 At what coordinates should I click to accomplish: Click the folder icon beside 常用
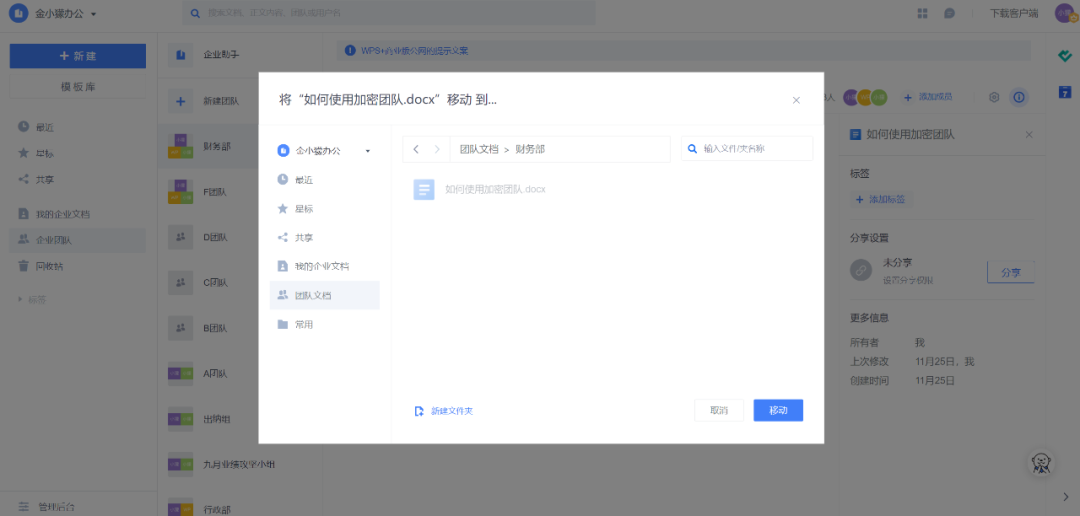(x=282, y=324)
